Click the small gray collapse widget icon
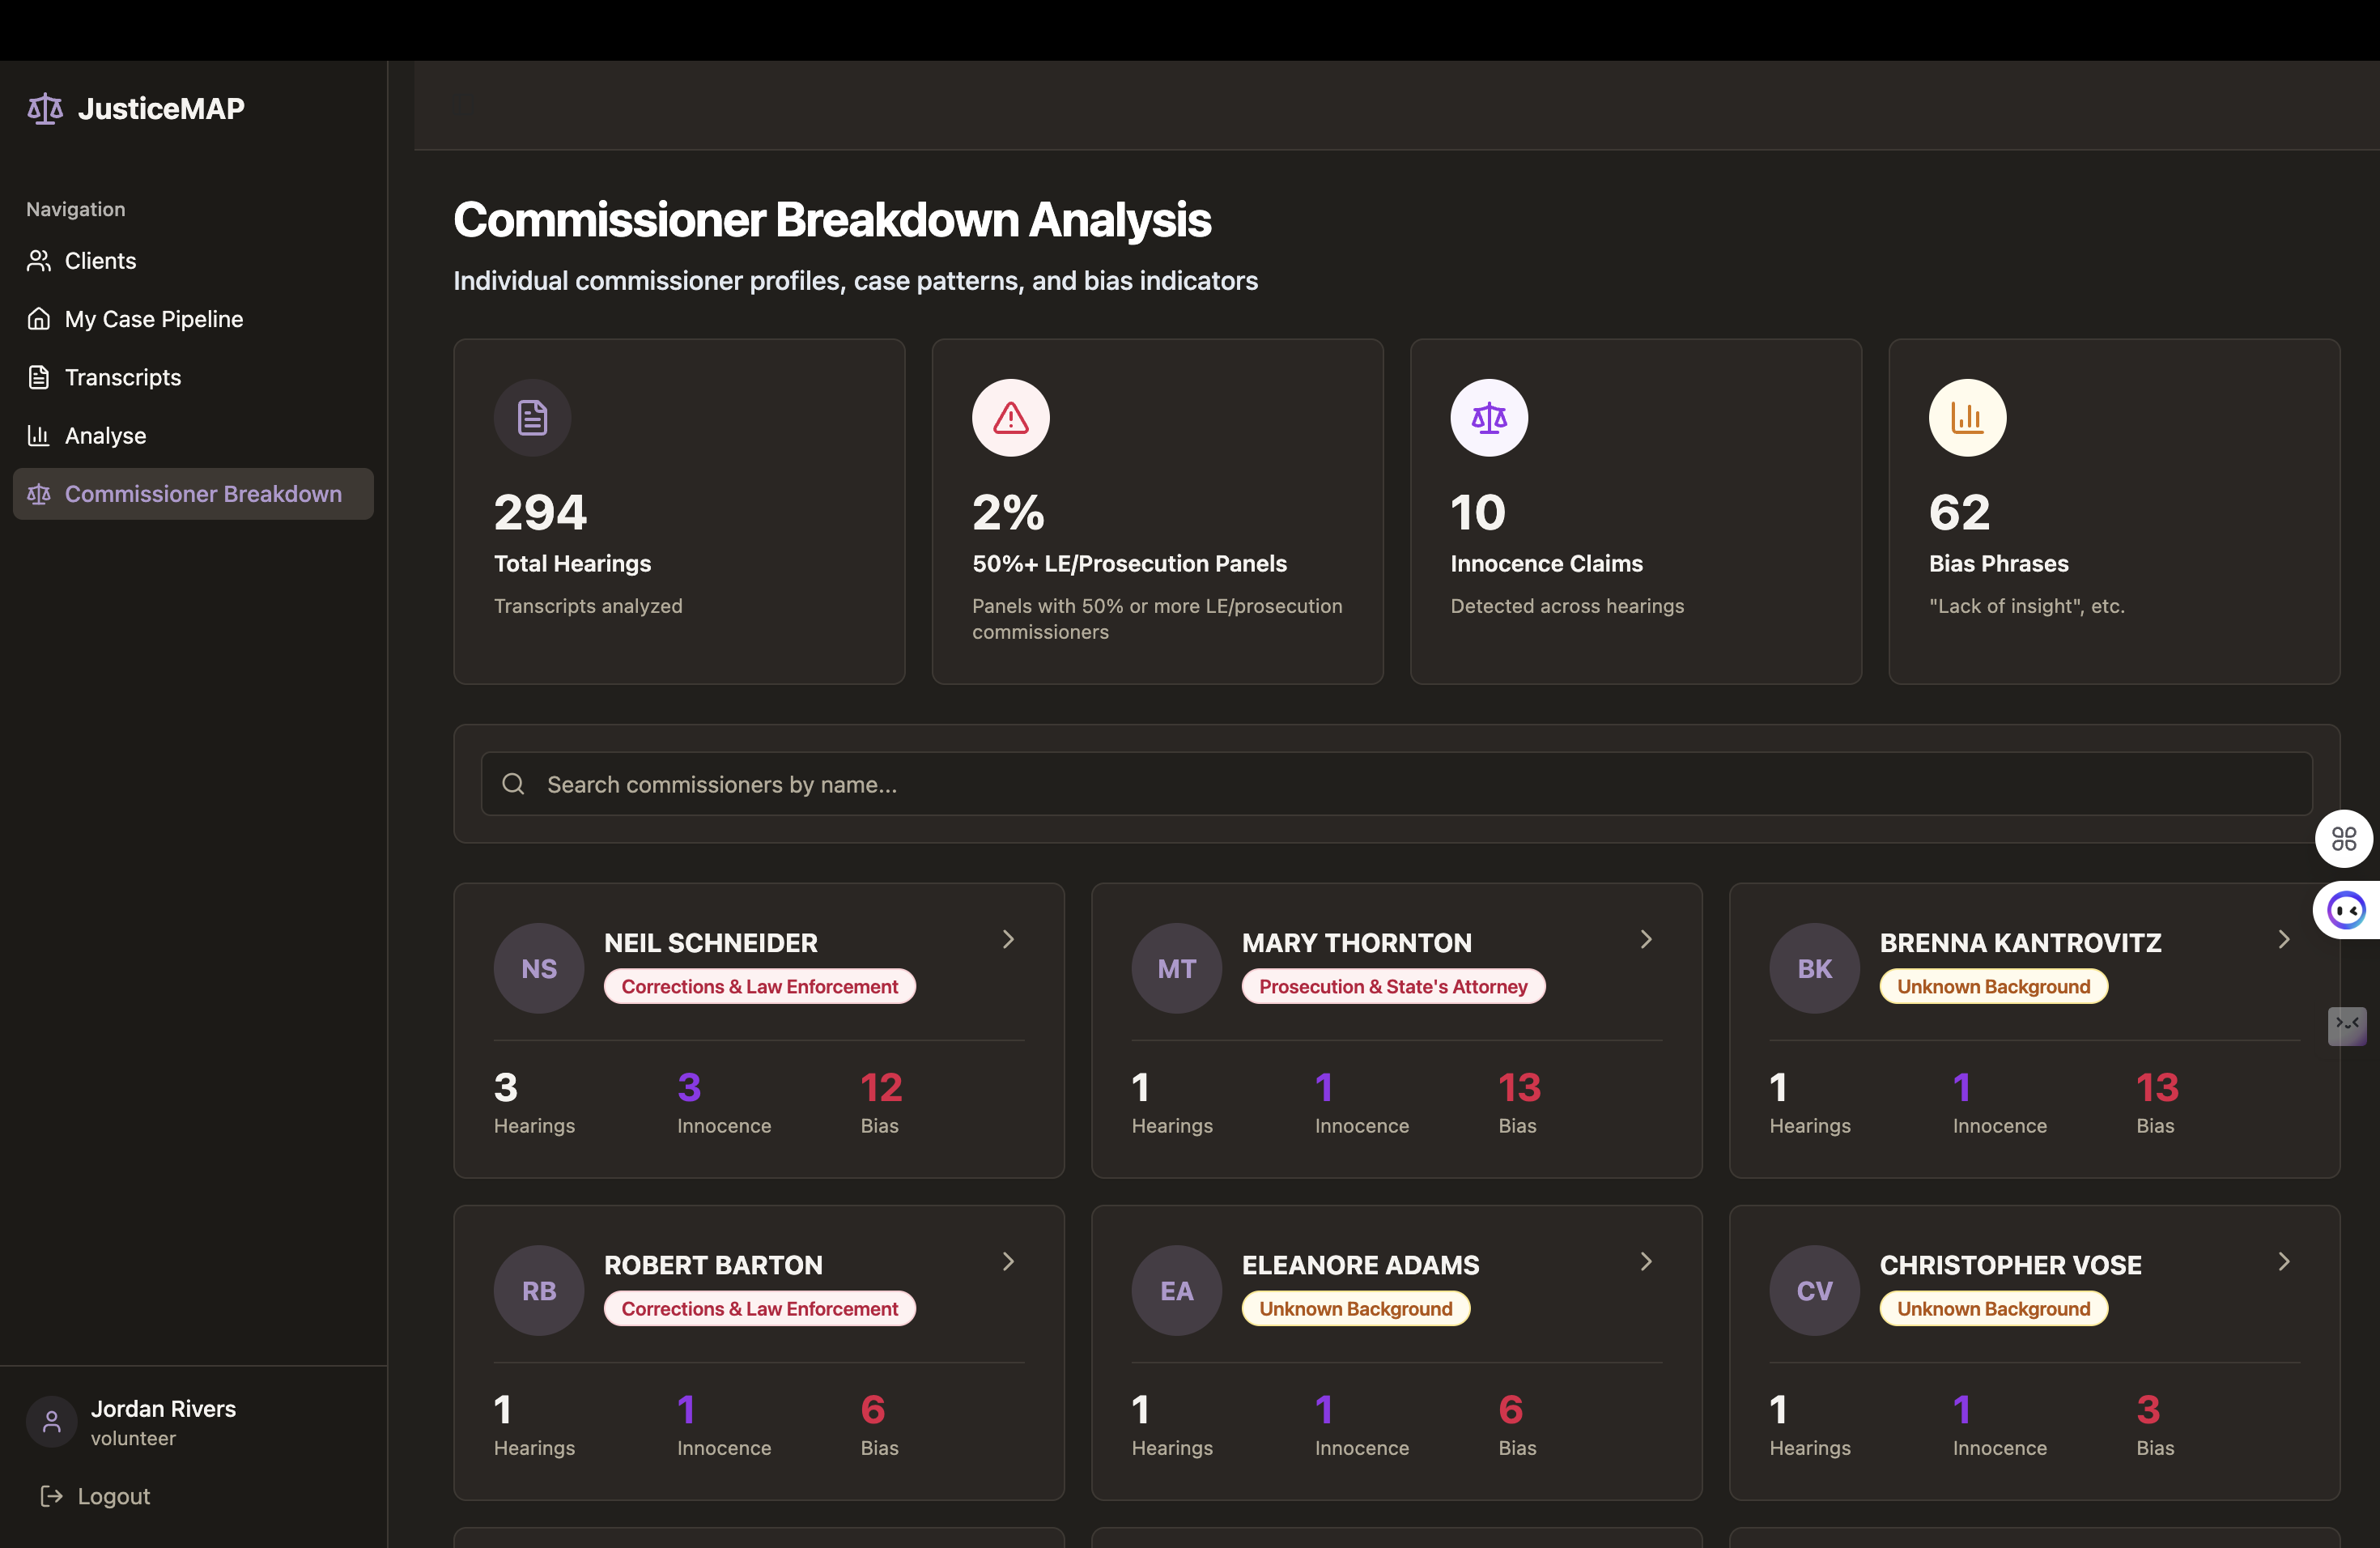 point(2346,1025)
